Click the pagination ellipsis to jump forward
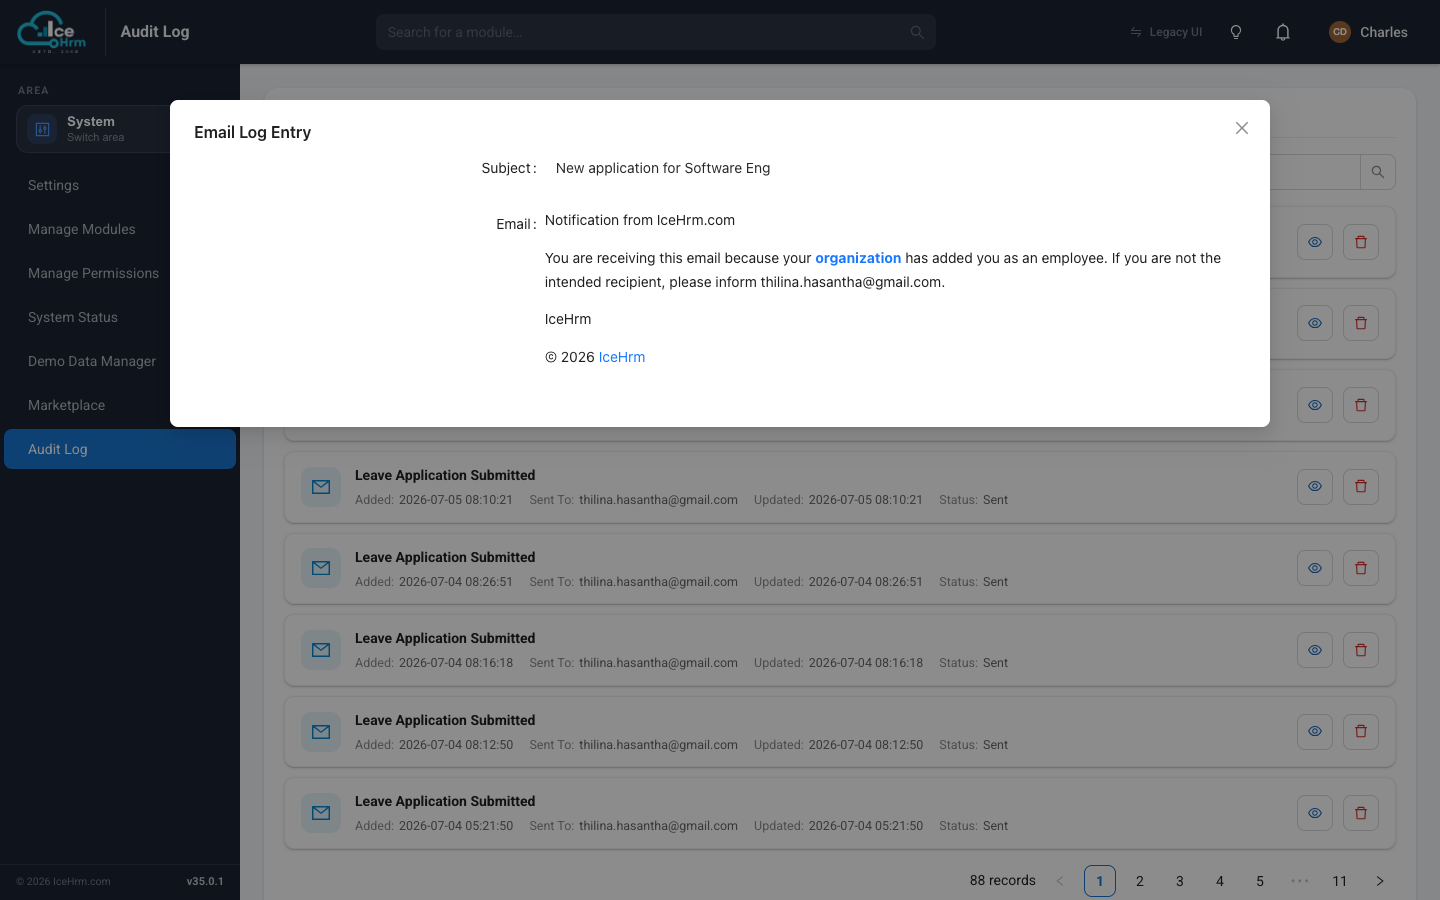1440x900 pixels. coord(1300,881)
